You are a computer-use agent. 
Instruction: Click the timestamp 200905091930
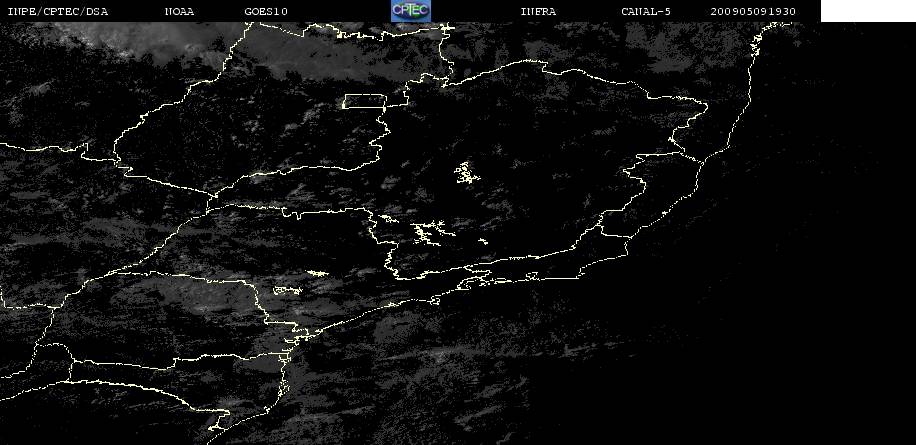(x=753, y=11)
